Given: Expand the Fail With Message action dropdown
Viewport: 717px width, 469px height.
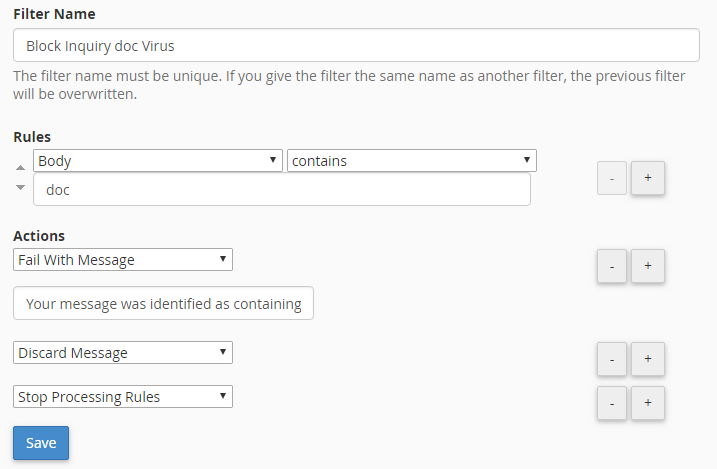Looking at the screenshot, I should point(123,260).
